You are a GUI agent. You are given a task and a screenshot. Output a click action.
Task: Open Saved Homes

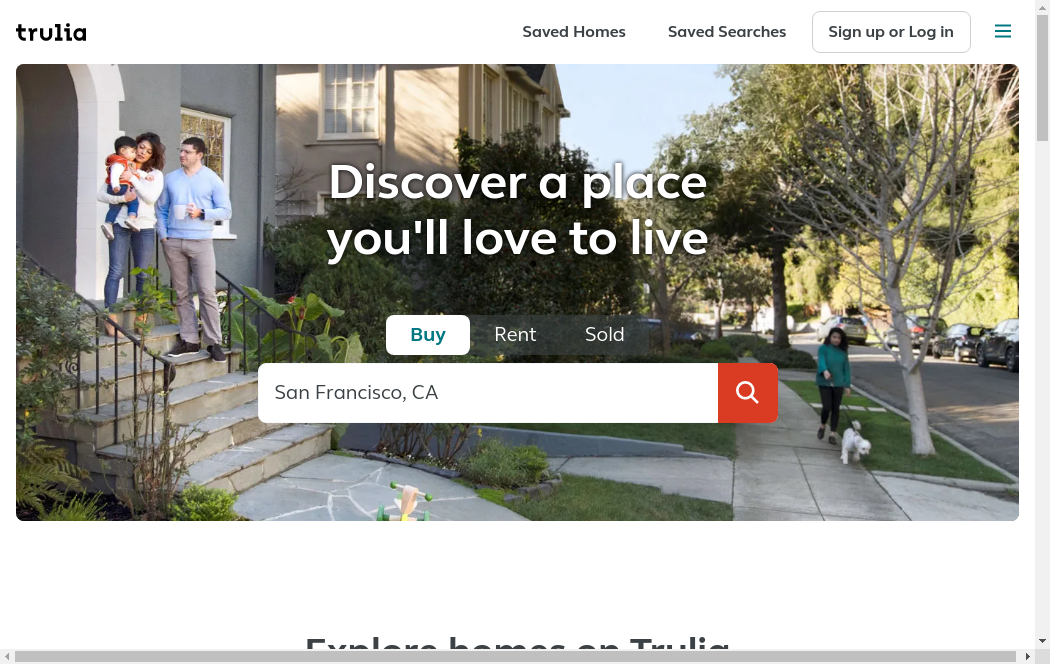[574, 32]
